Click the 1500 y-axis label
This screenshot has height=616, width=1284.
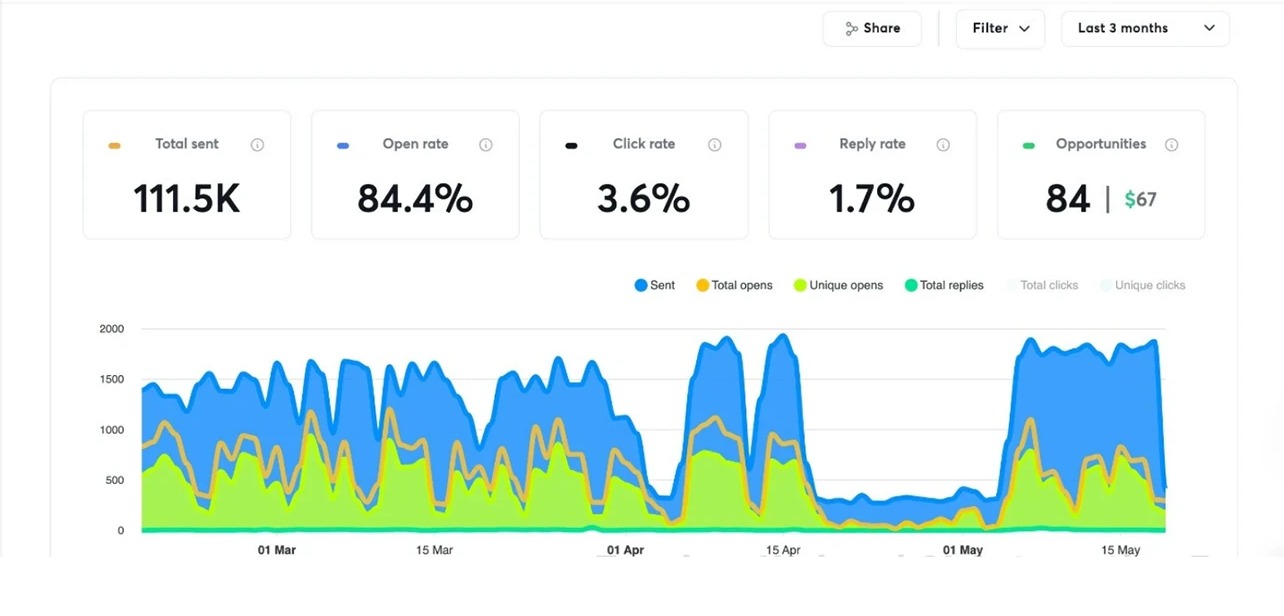[112, 380]
